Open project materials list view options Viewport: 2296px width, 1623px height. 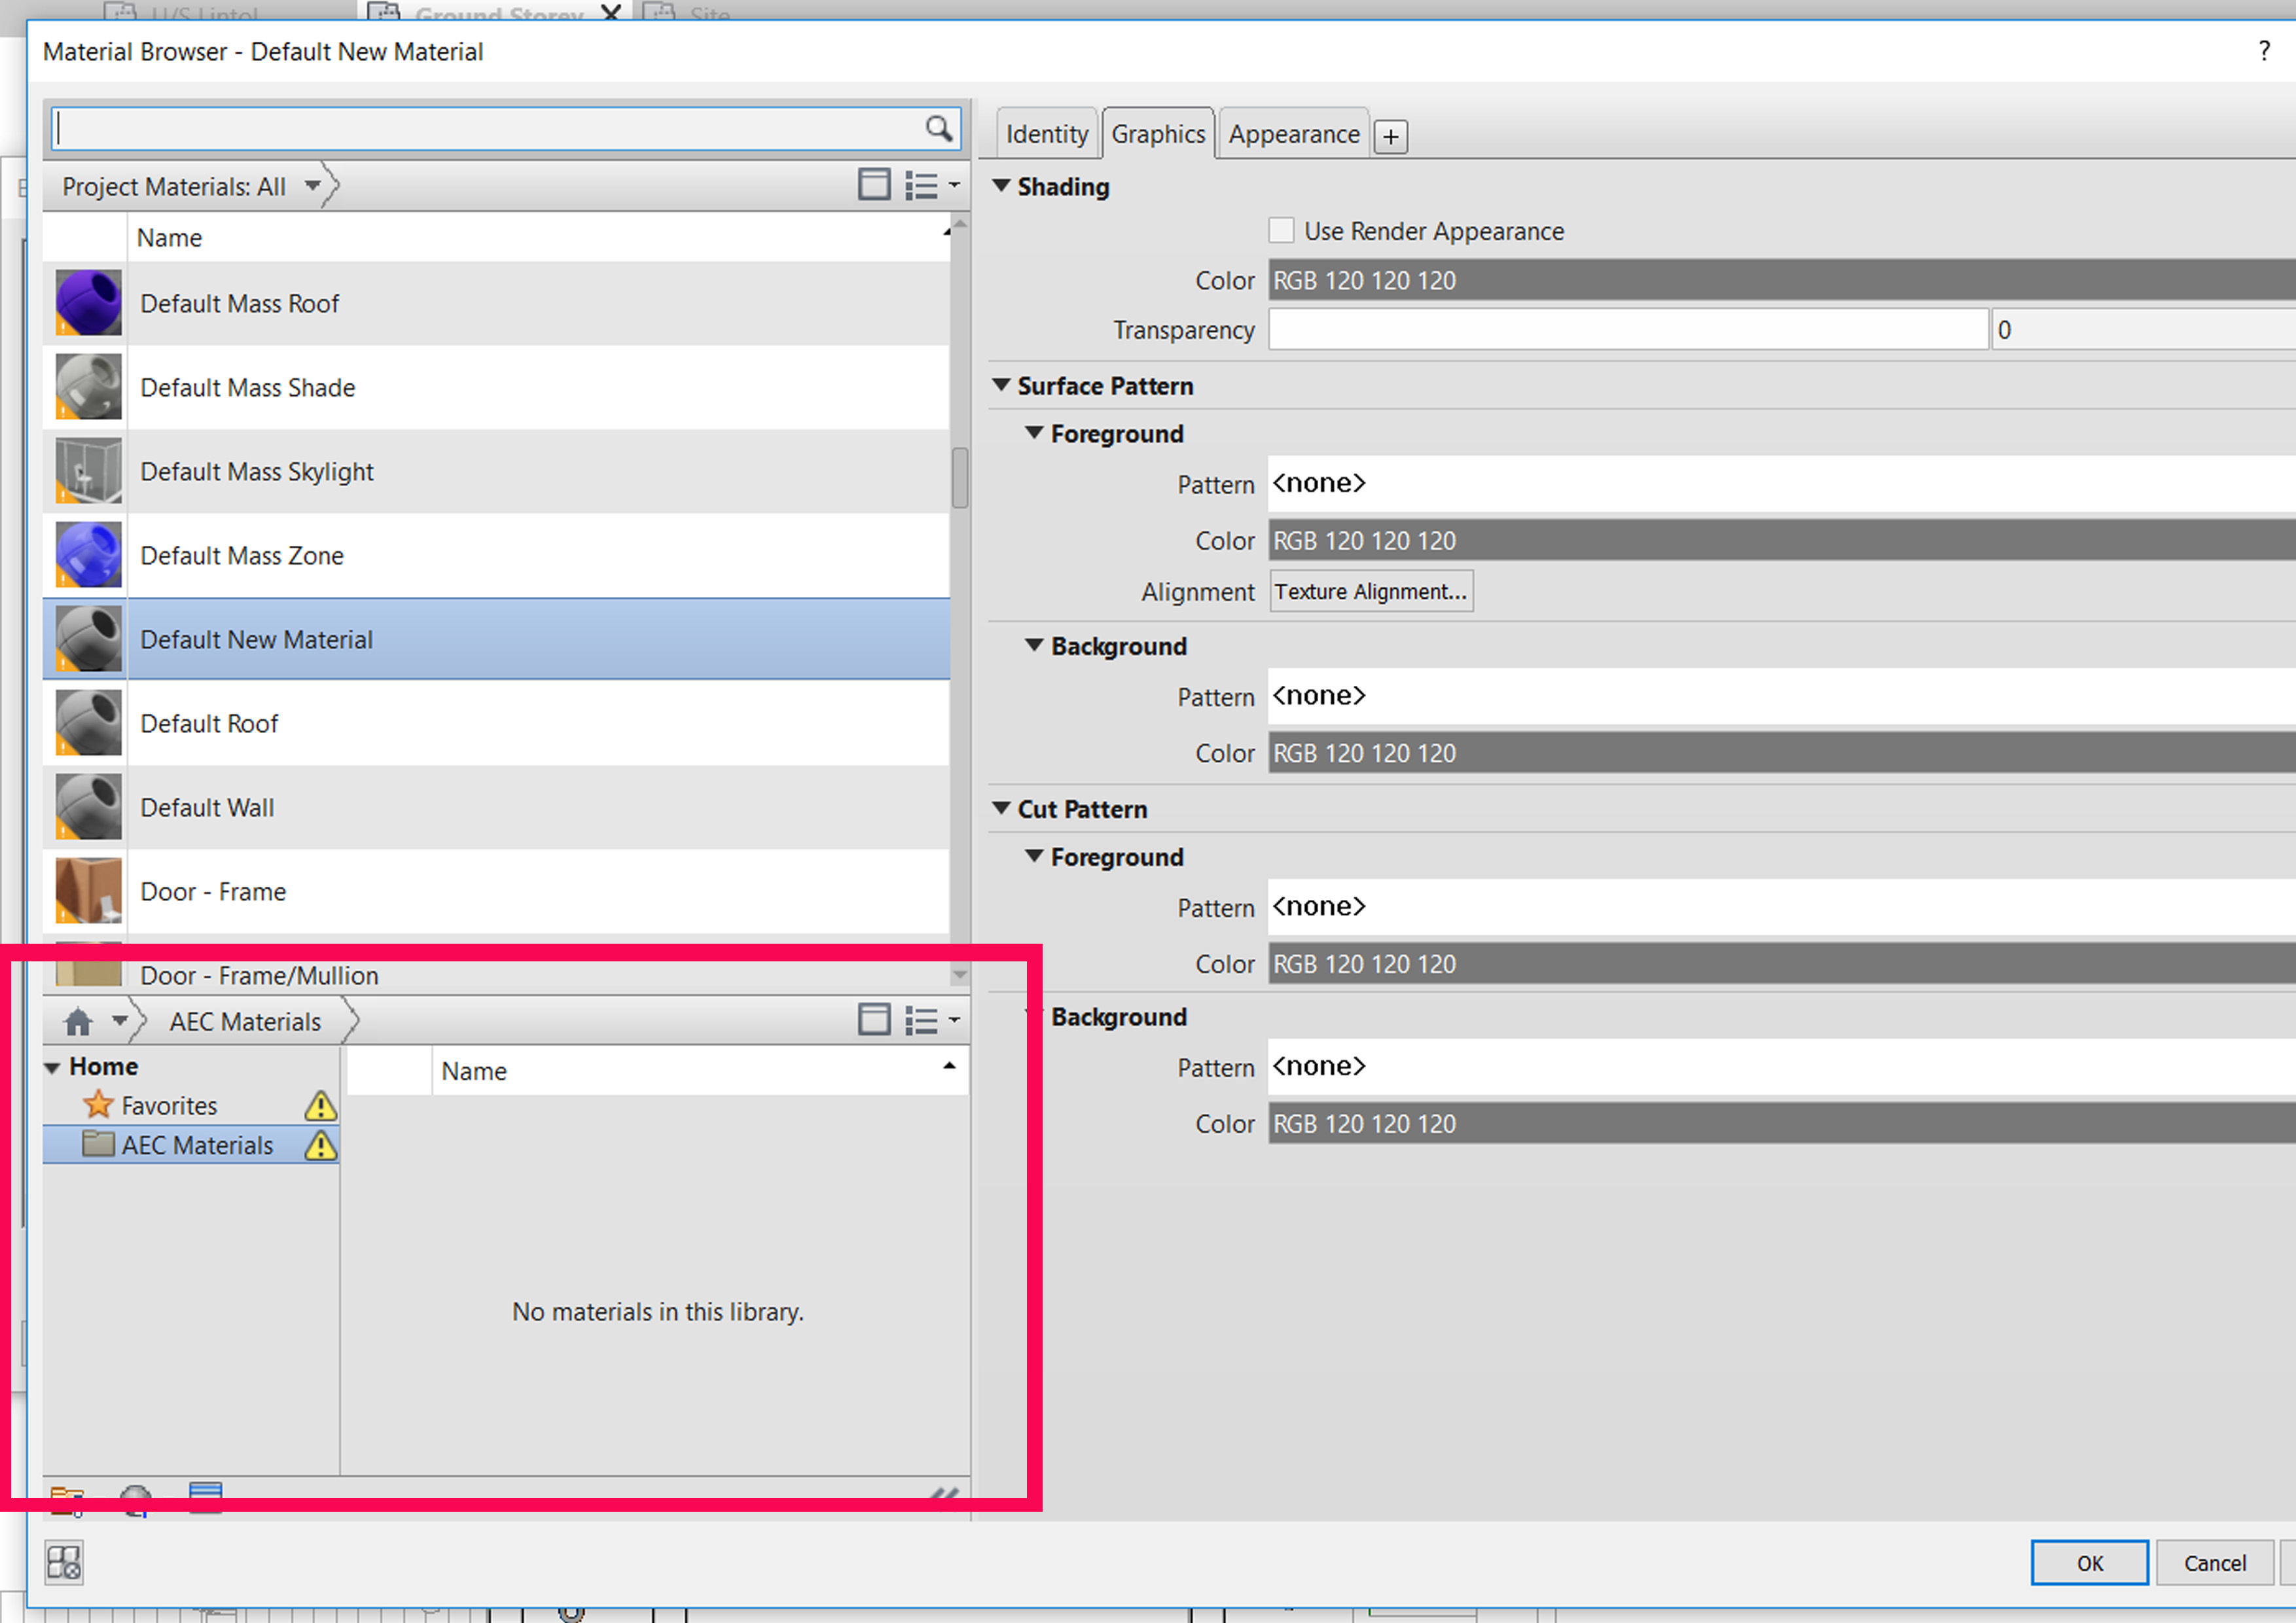click(932, 186)
